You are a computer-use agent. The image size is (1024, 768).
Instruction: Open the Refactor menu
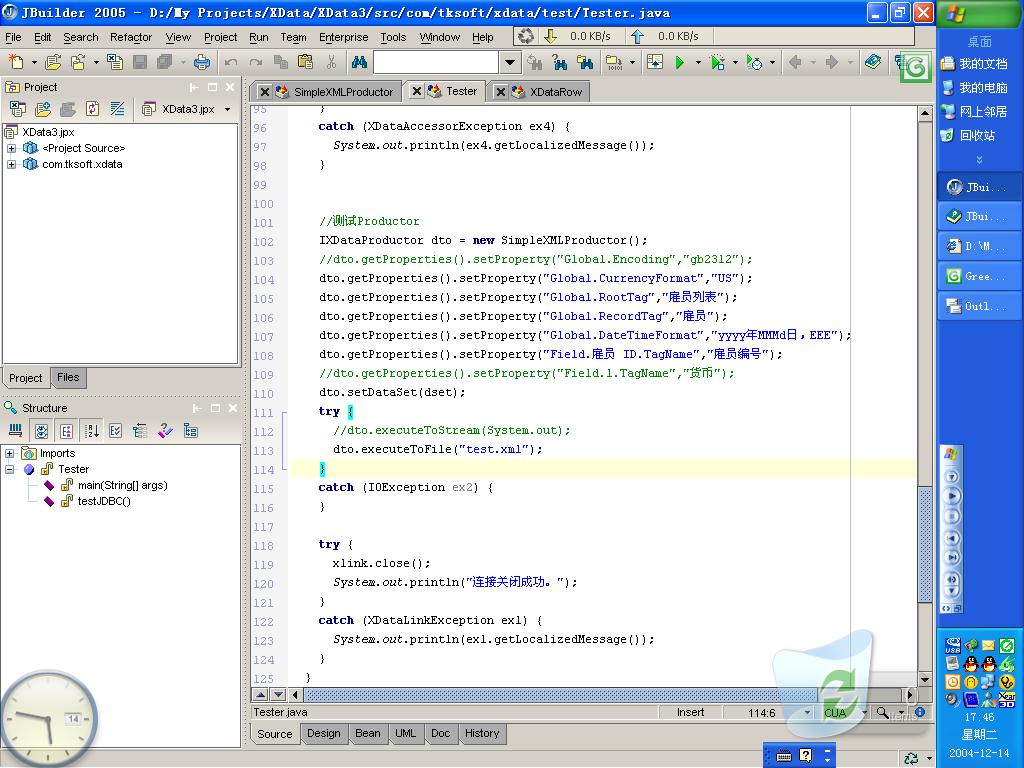131,37
